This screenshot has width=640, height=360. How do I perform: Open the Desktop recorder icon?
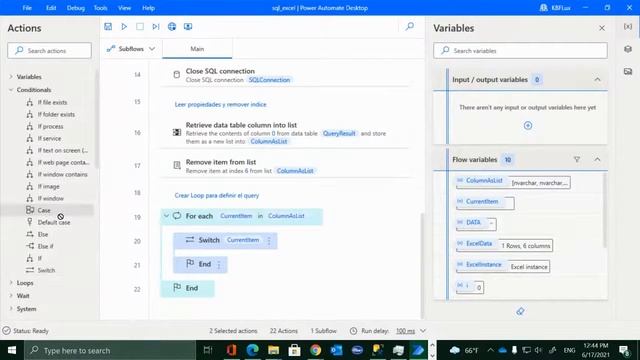tap(188, 27)
